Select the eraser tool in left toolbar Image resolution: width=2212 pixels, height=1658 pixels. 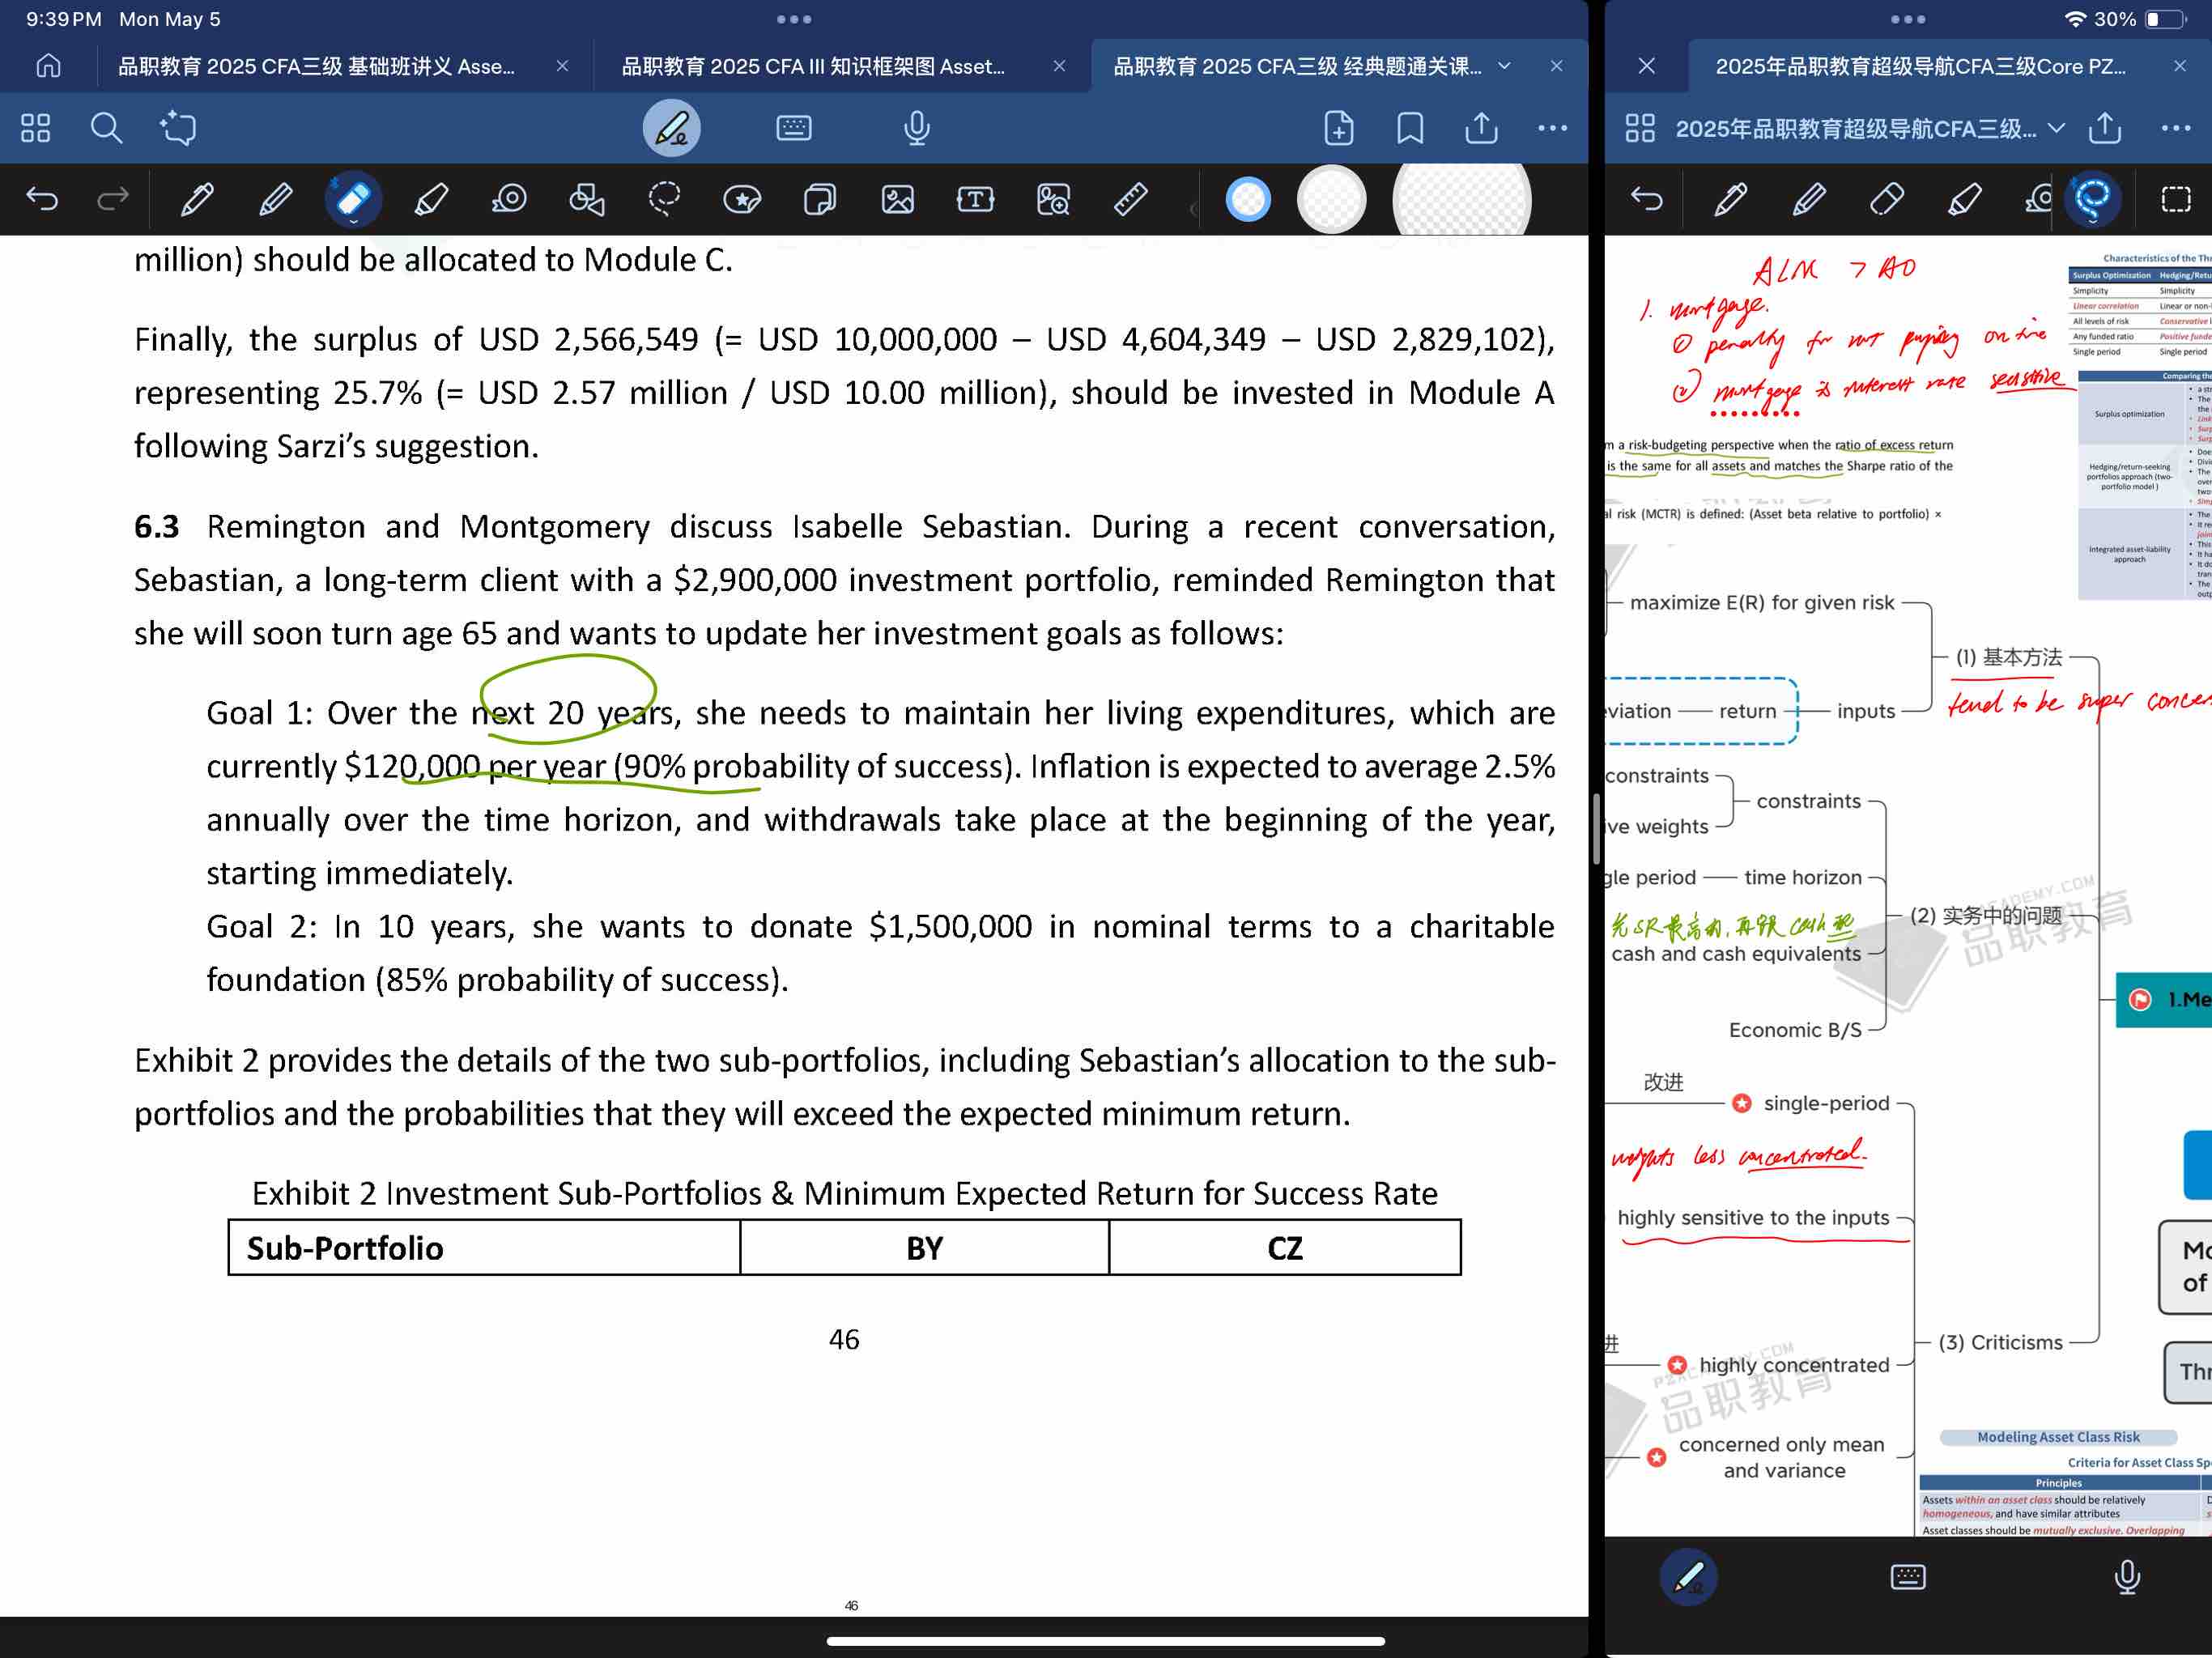click(353, 199)
